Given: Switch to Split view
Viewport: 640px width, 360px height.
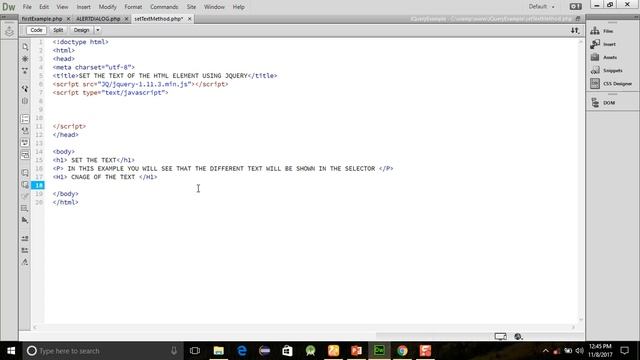Looking at the screenshot, I should coord(58,30).
